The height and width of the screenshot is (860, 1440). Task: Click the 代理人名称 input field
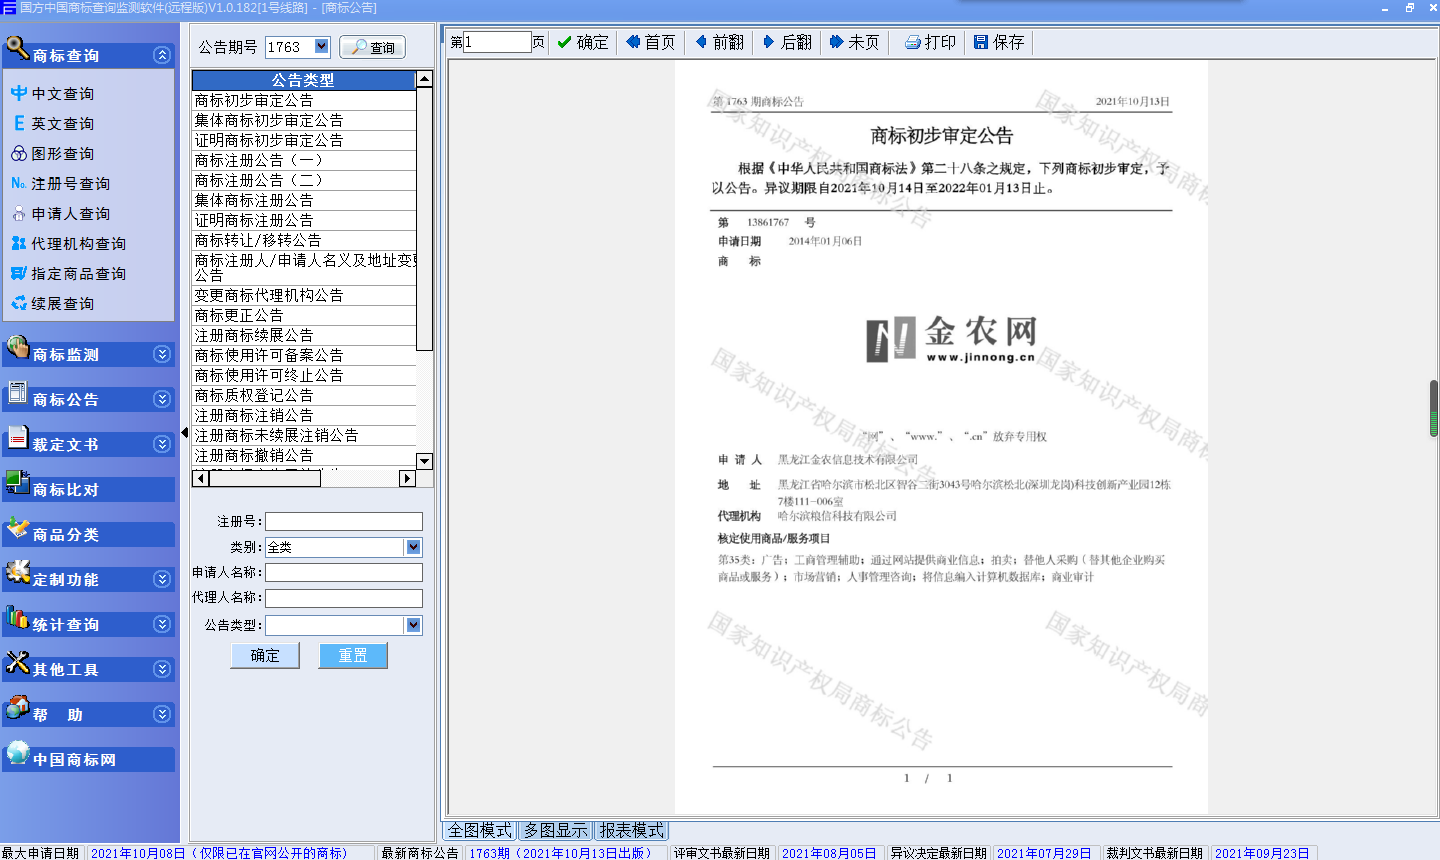click(344, 598)
